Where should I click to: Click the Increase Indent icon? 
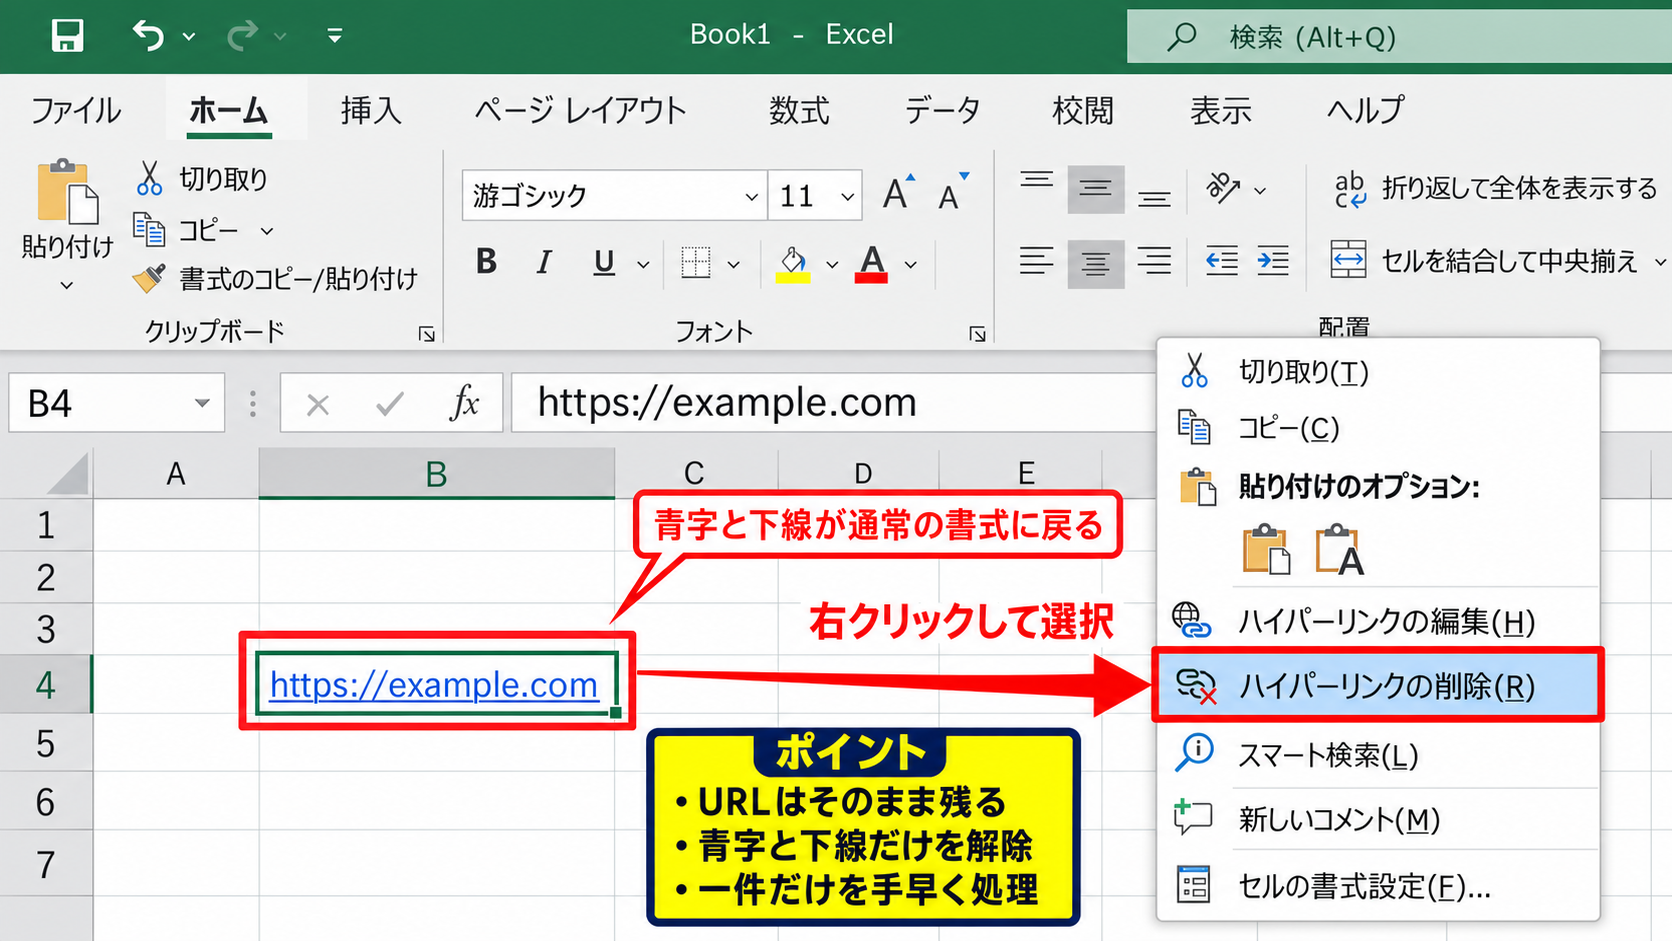click(x=1273, y=262)
